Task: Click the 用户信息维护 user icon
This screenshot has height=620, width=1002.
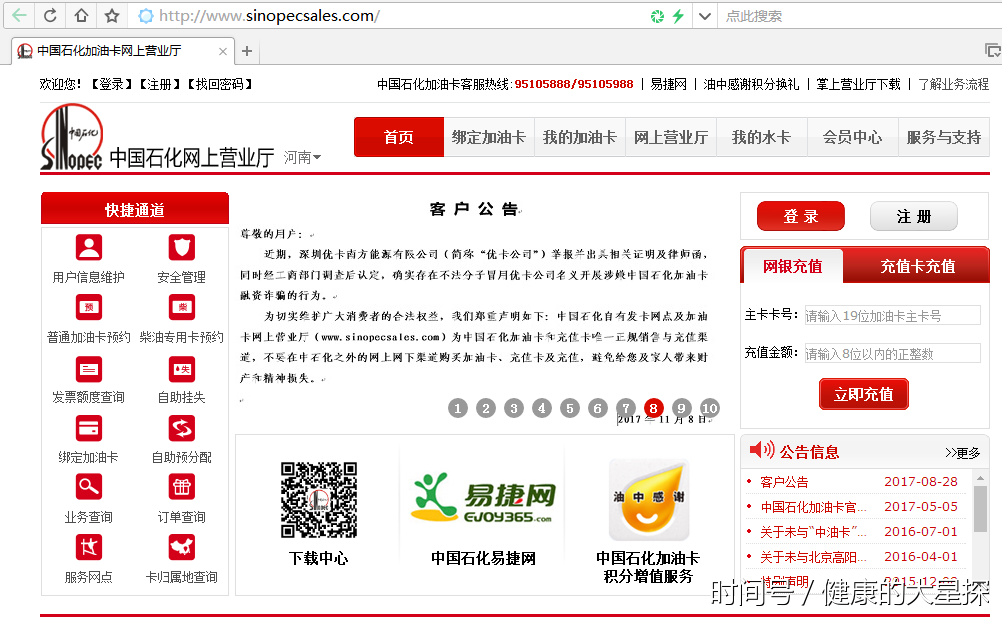Action: [89, 248]
